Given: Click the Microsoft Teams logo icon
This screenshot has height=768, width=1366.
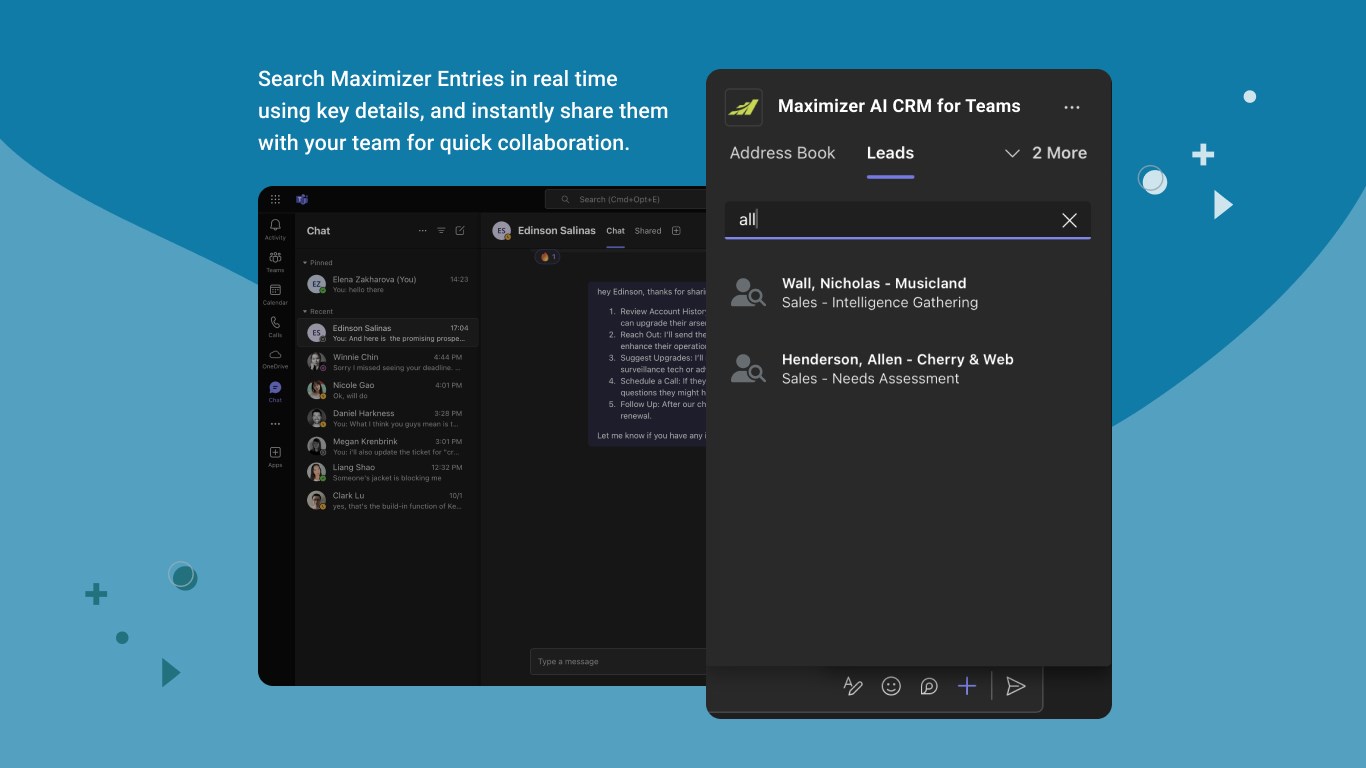Looking at the screenshot, I should point(301,199).
